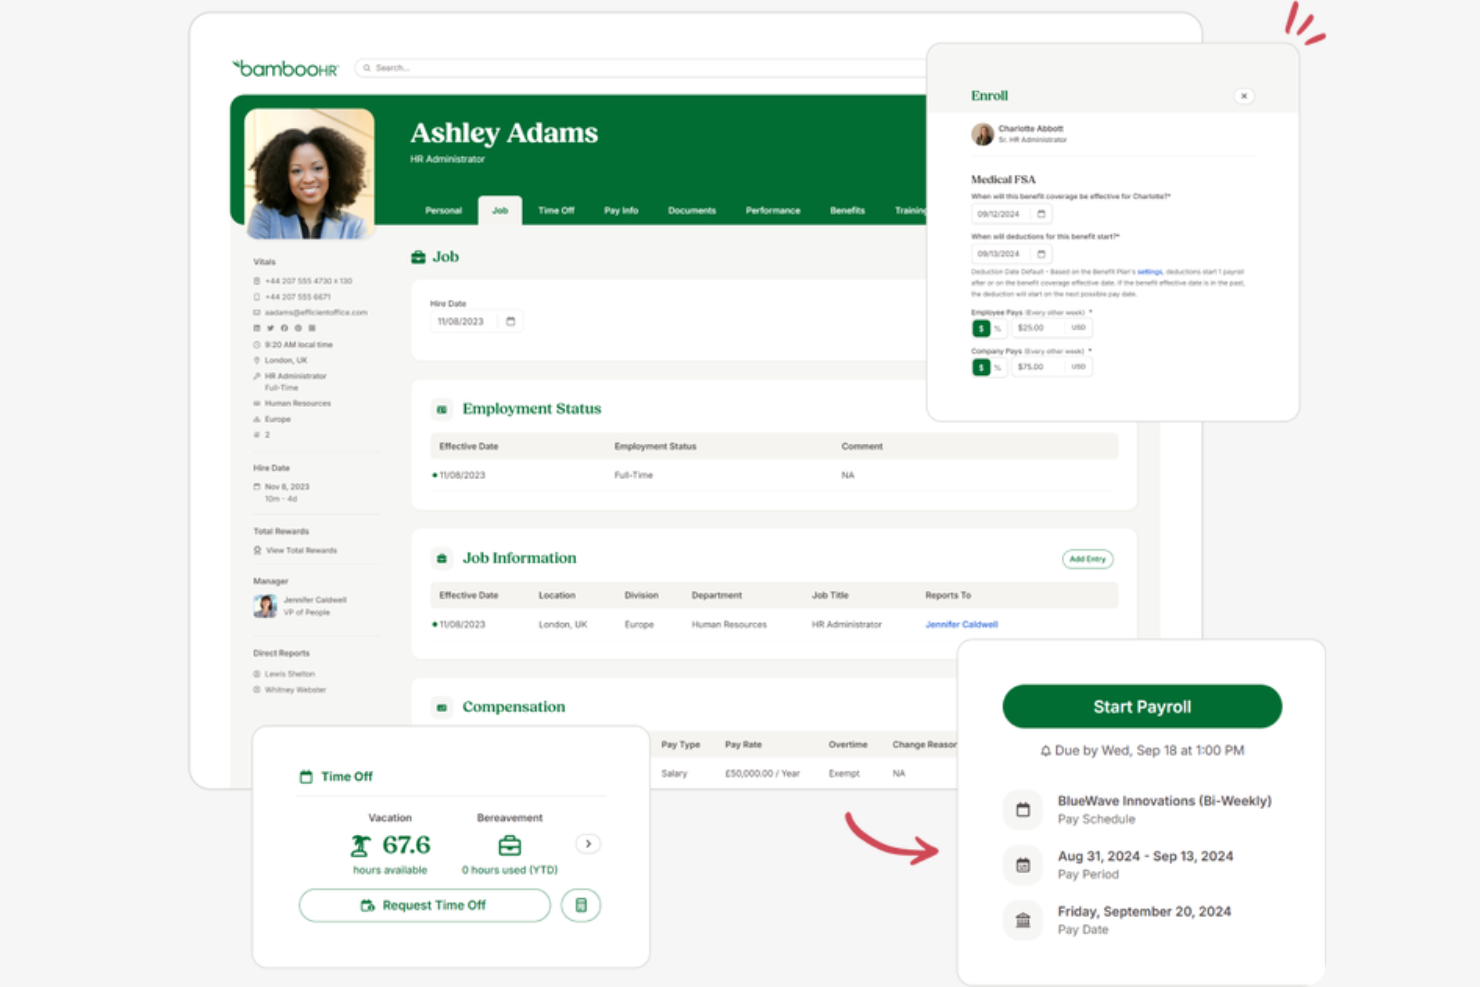Open the Performance tab

(772, 210)
